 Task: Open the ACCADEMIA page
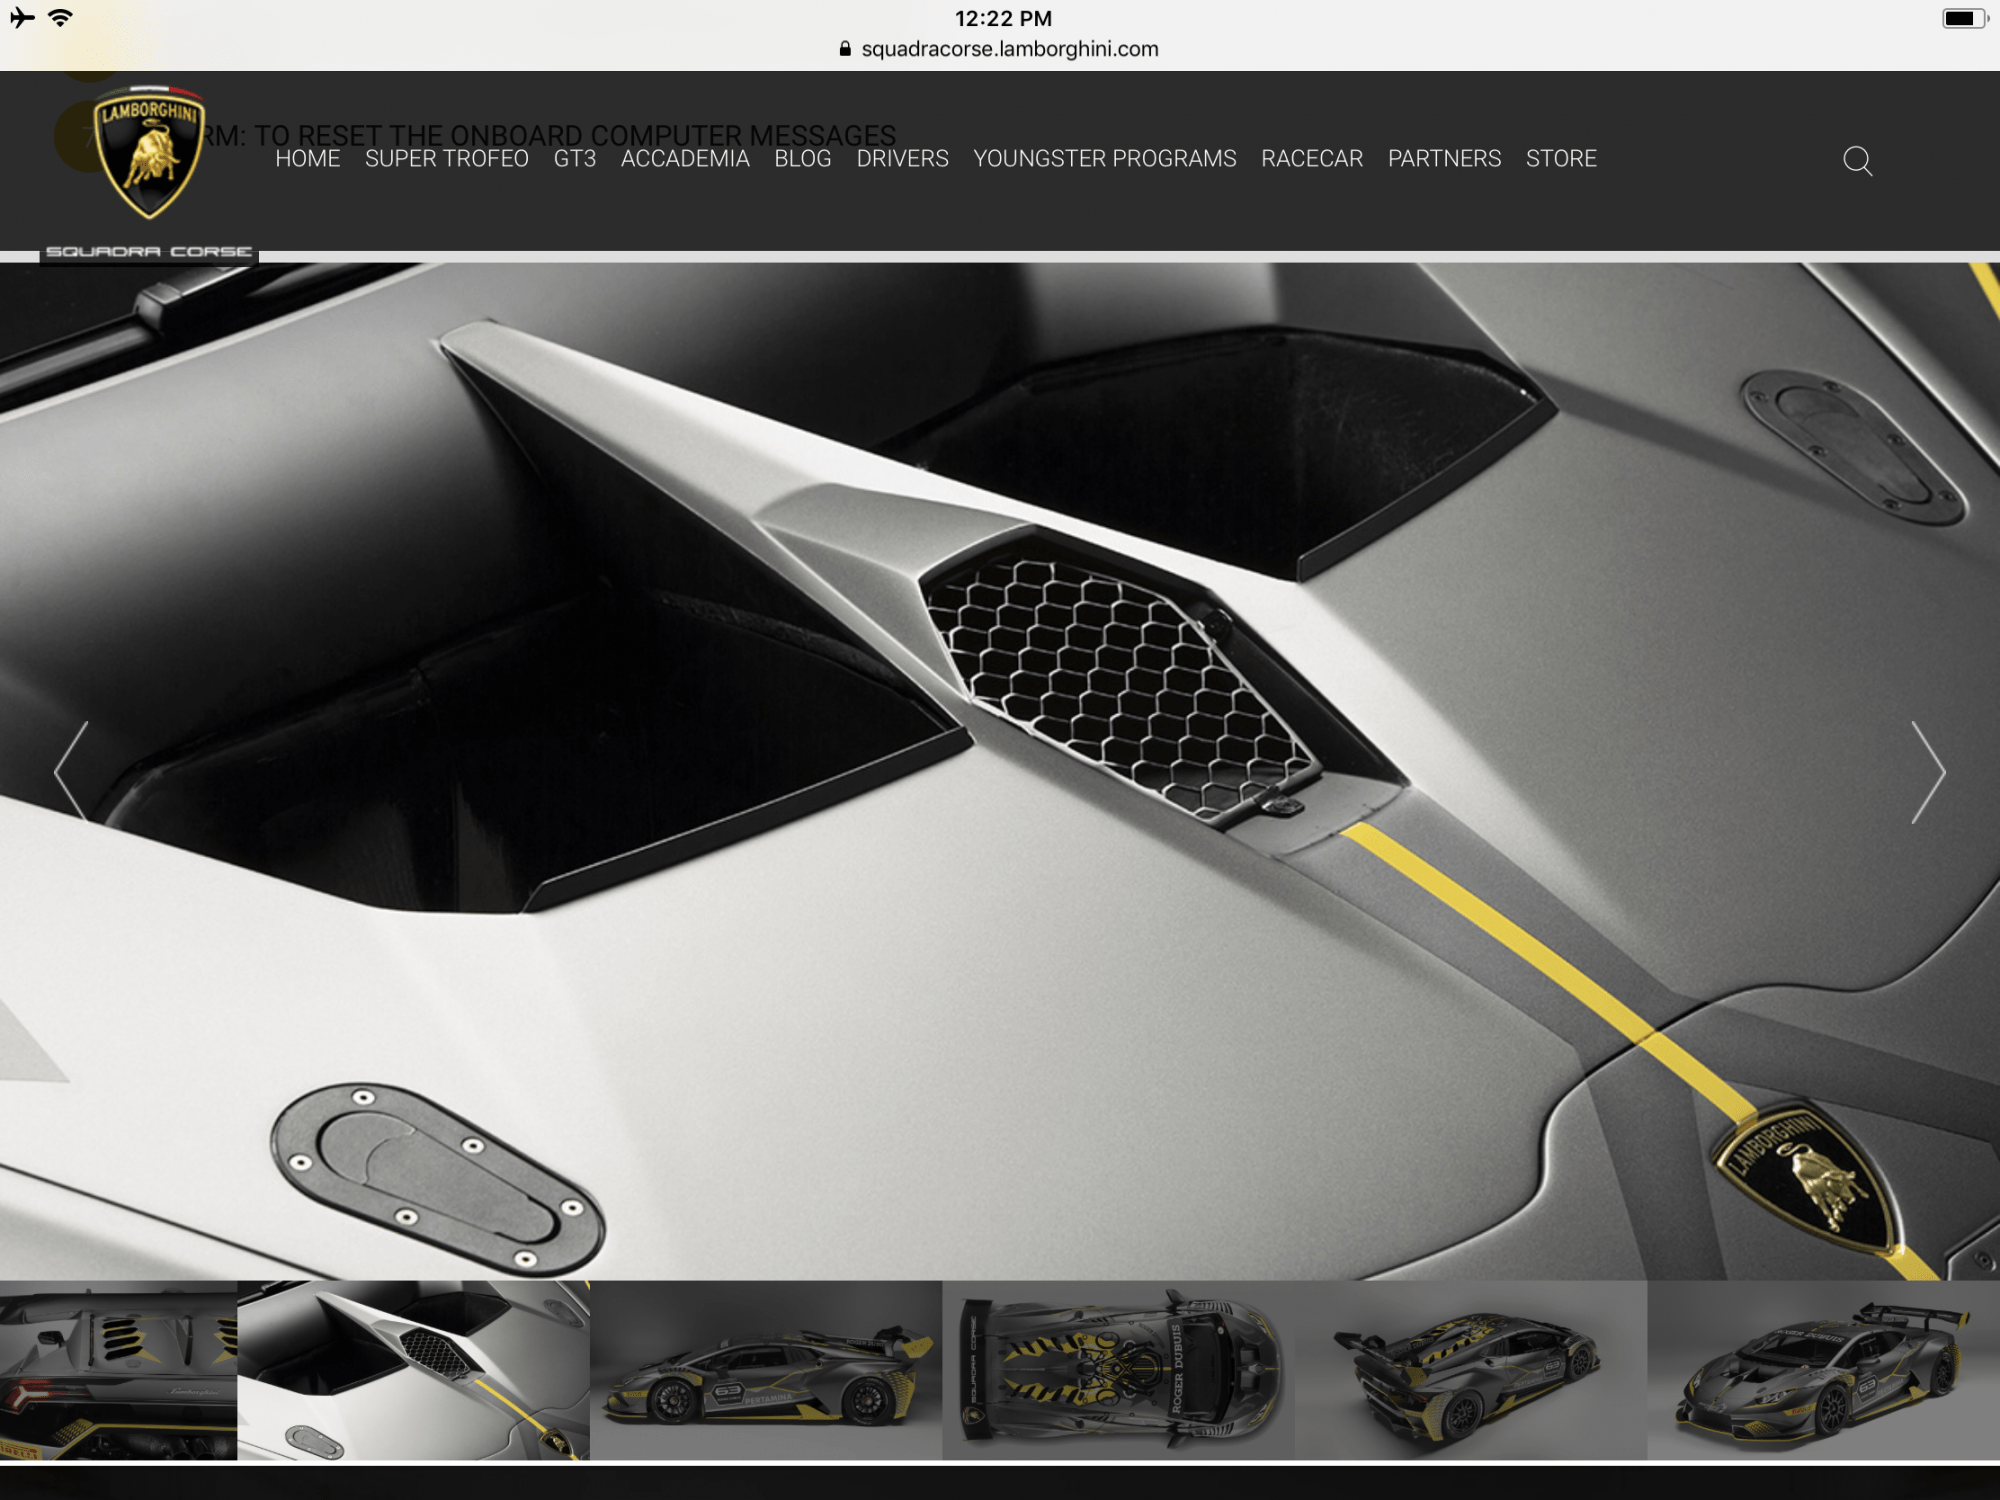click(684, 159)
